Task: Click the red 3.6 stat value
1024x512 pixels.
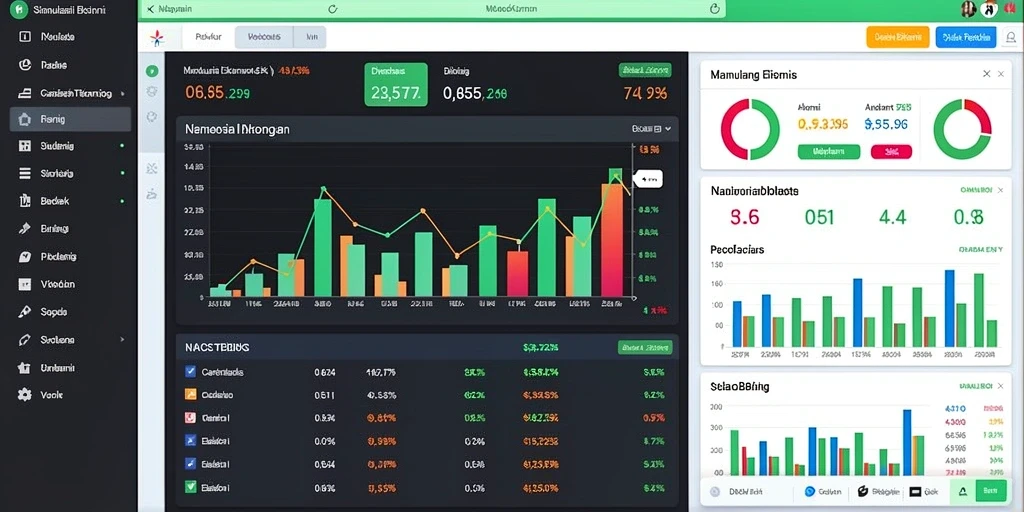Action: pyautogui.click(x=744, y=217)
